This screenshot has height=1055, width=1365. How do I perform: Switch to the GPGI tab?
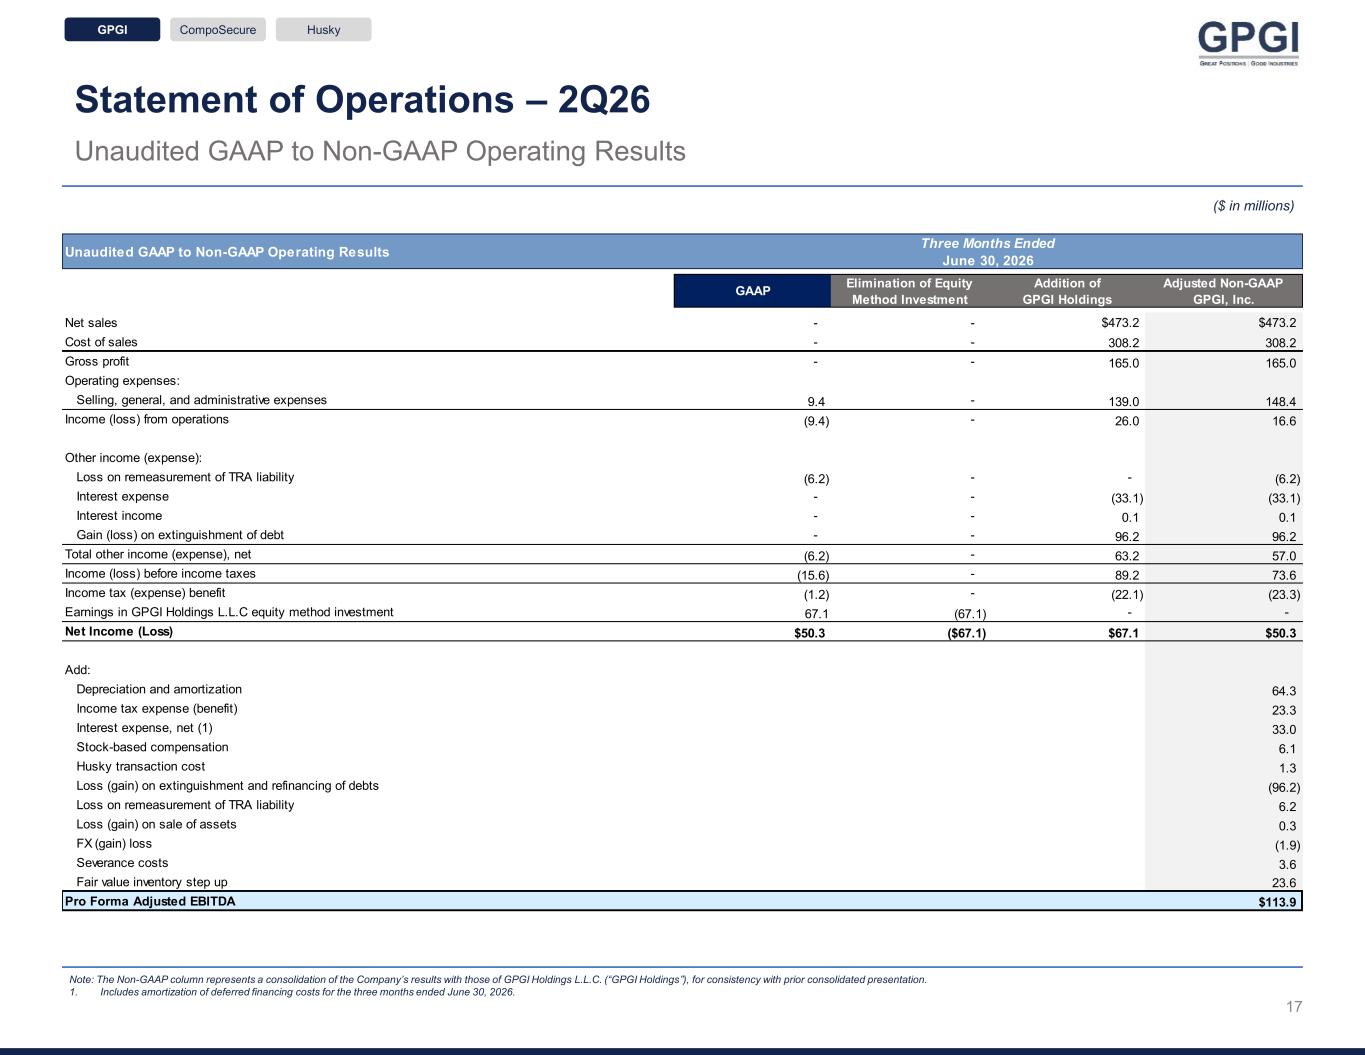pyautogui.click(x=112, y=30)
